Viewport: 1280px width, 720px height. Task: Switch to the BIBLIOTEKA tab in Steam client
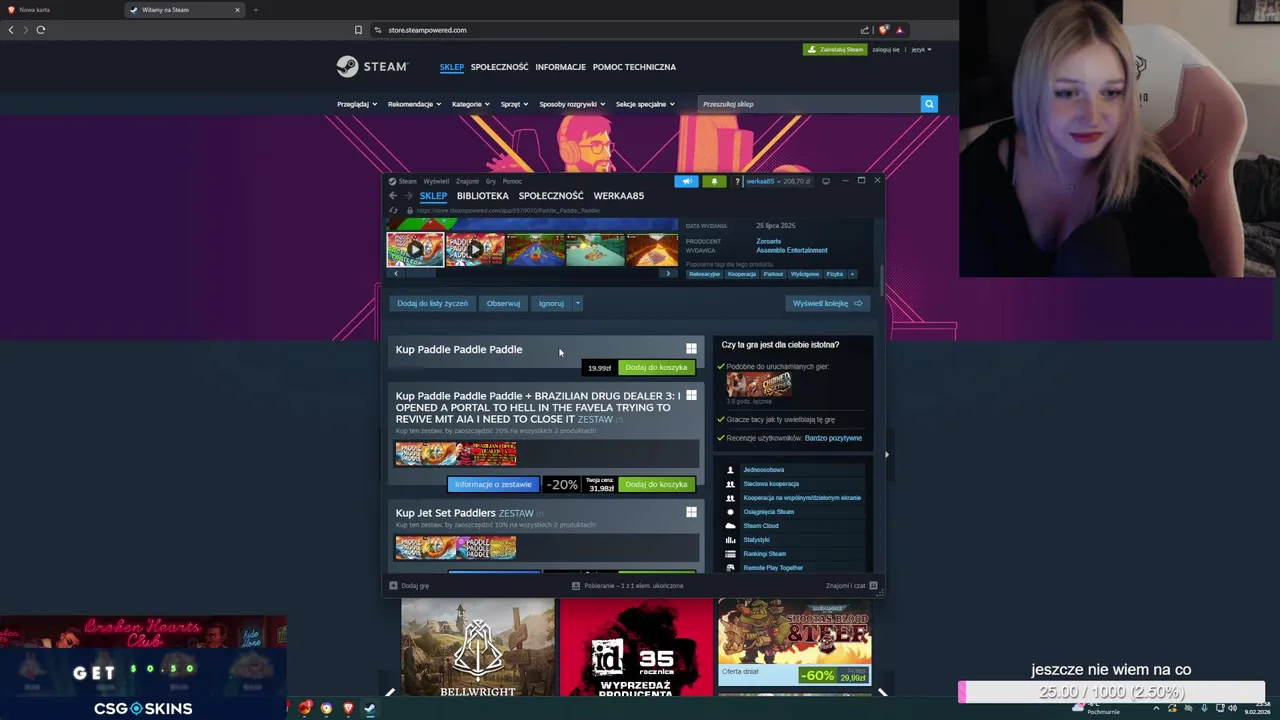click(x=483, y=196)
